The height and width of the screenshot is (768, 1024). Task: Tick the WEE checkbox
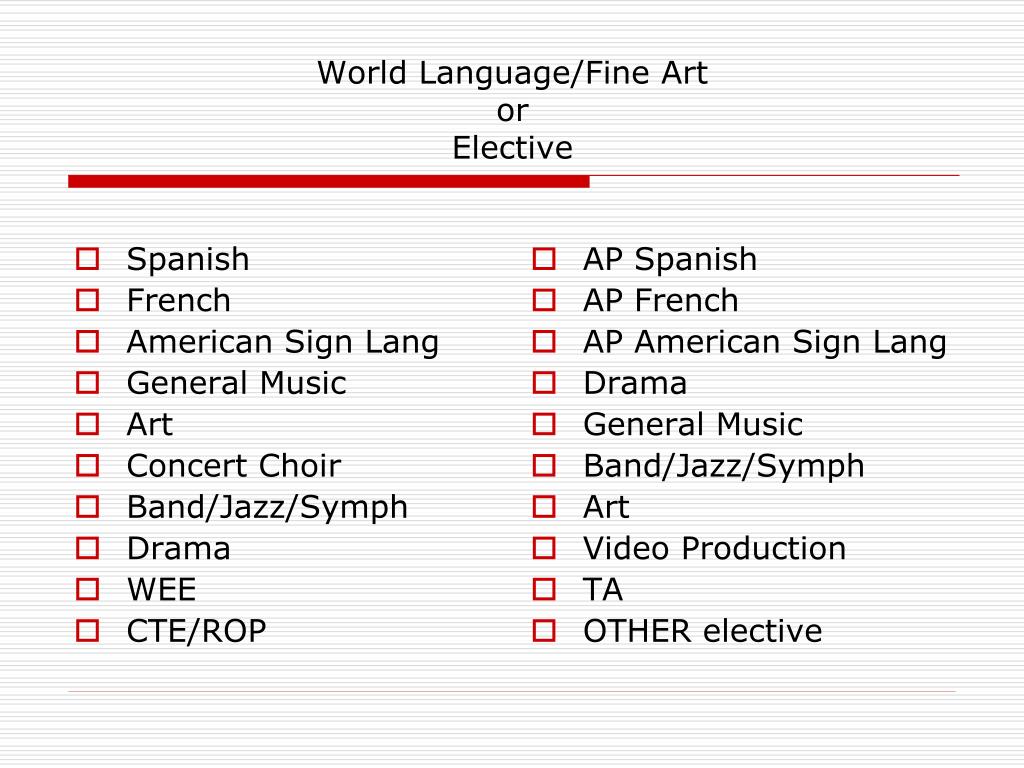88,590
